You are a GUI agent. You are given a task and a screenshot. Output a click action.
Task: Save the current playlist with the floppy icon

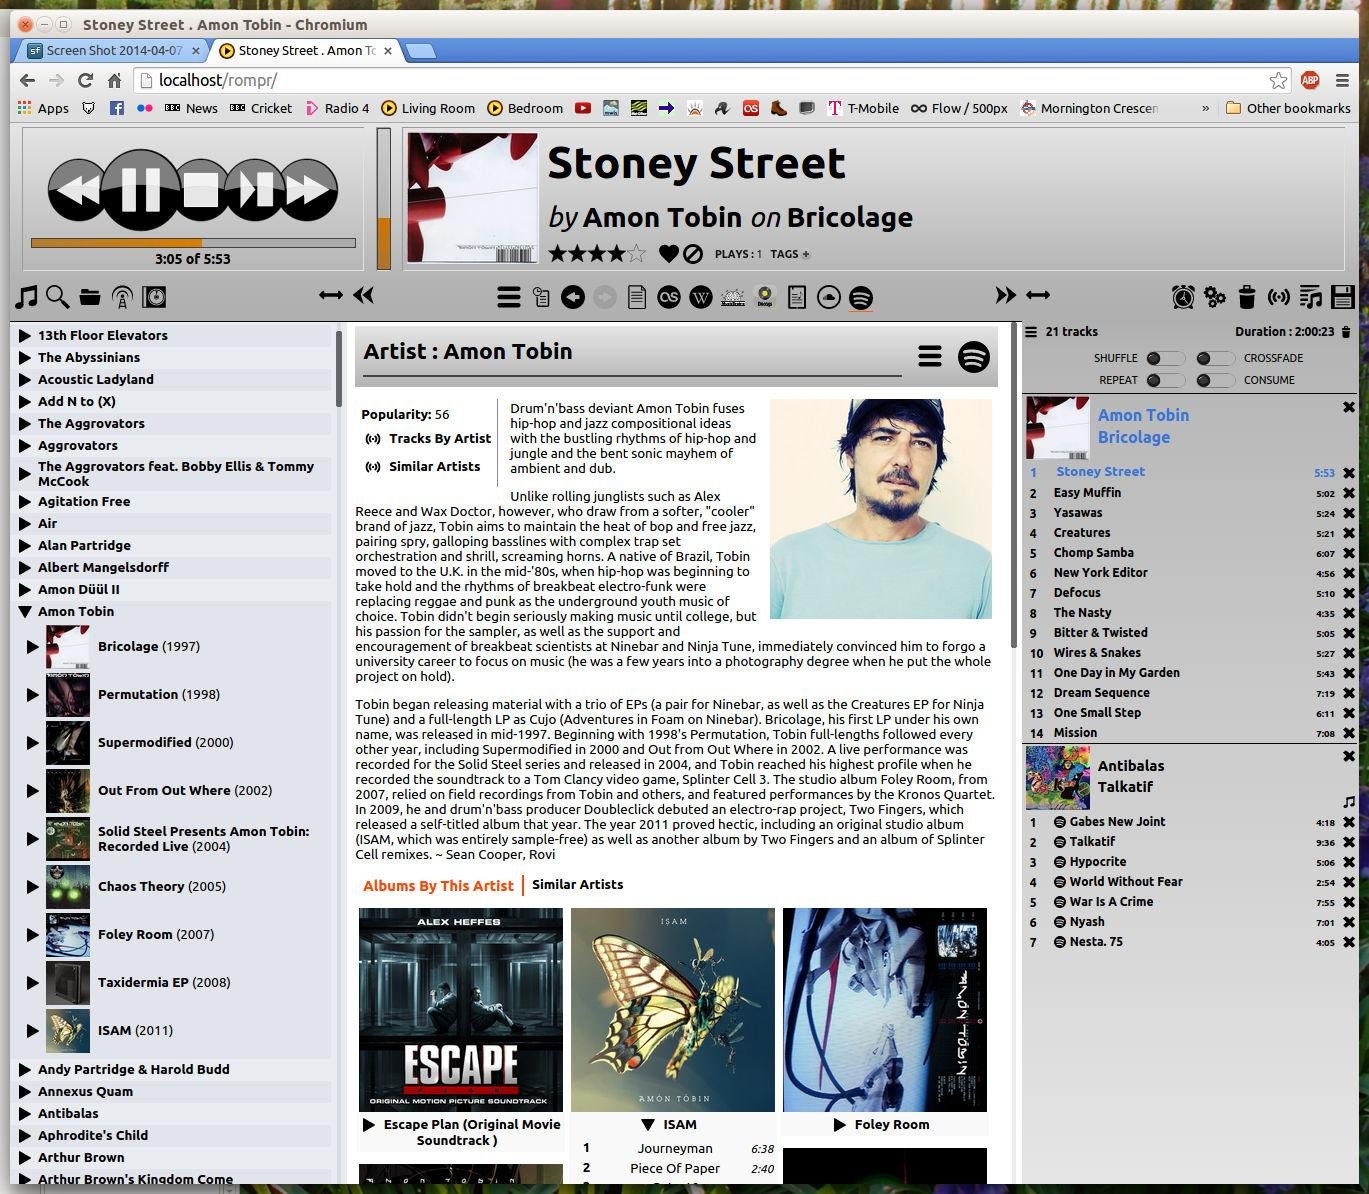point(1345,297)
